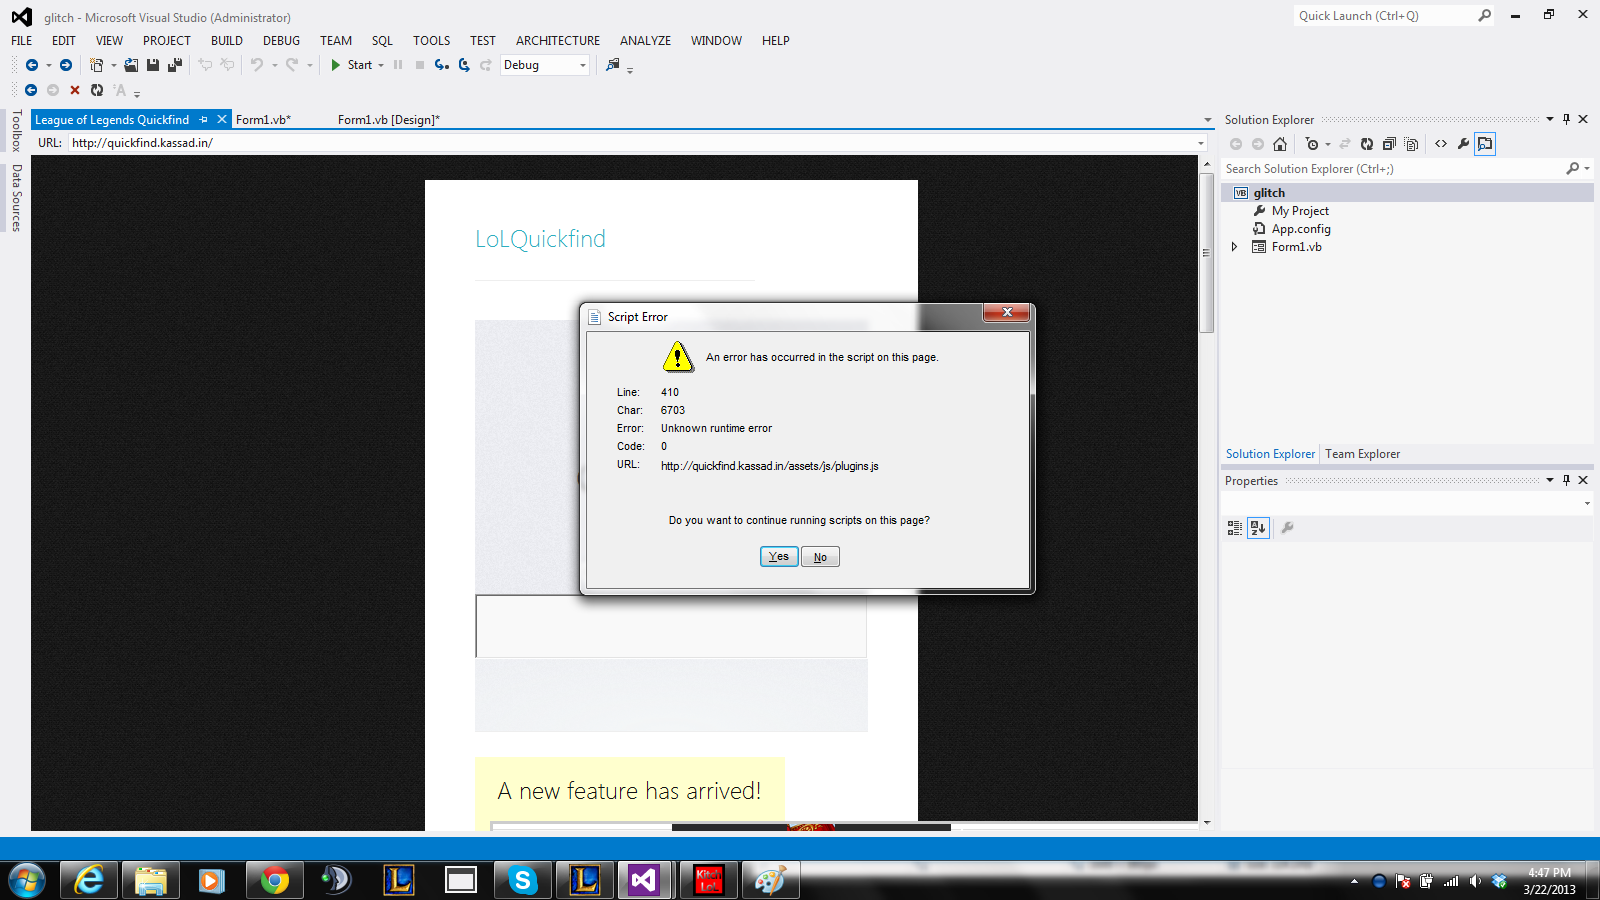The image size is (1600, 900).
Task: Click the Search Solution Explorer field
Action: click(x=1396, y=169)
